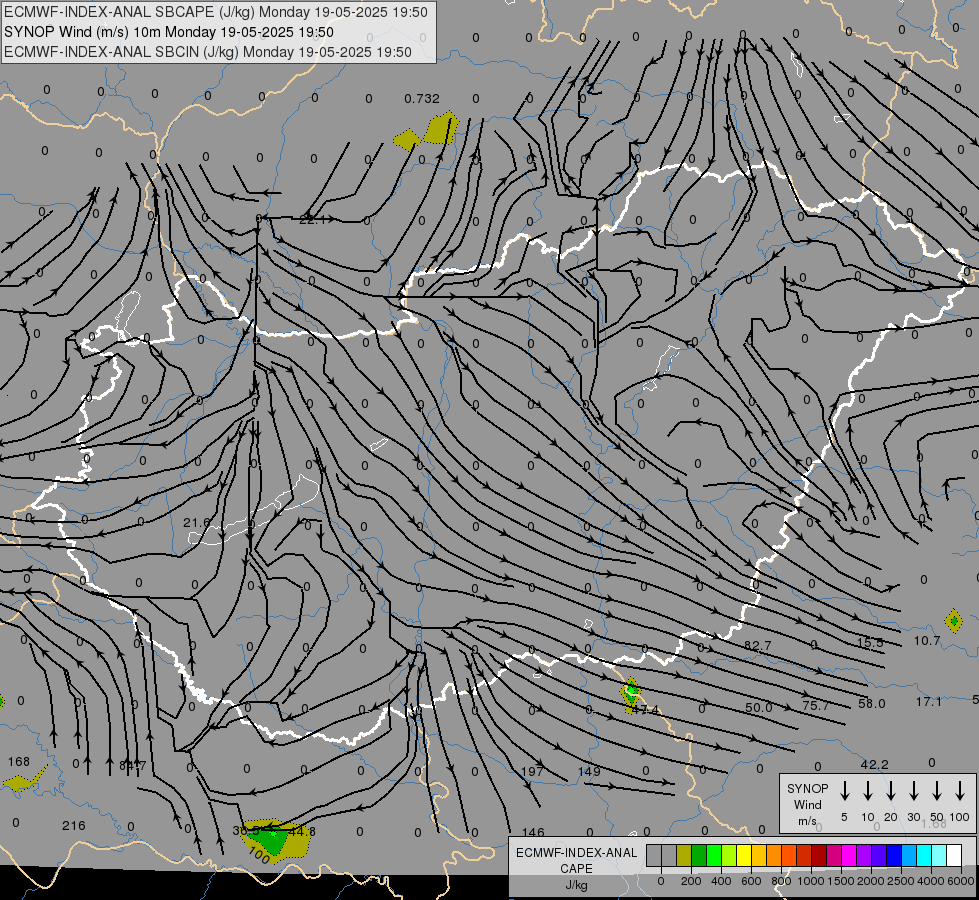Click the 216 value on the map

[74, 826]
